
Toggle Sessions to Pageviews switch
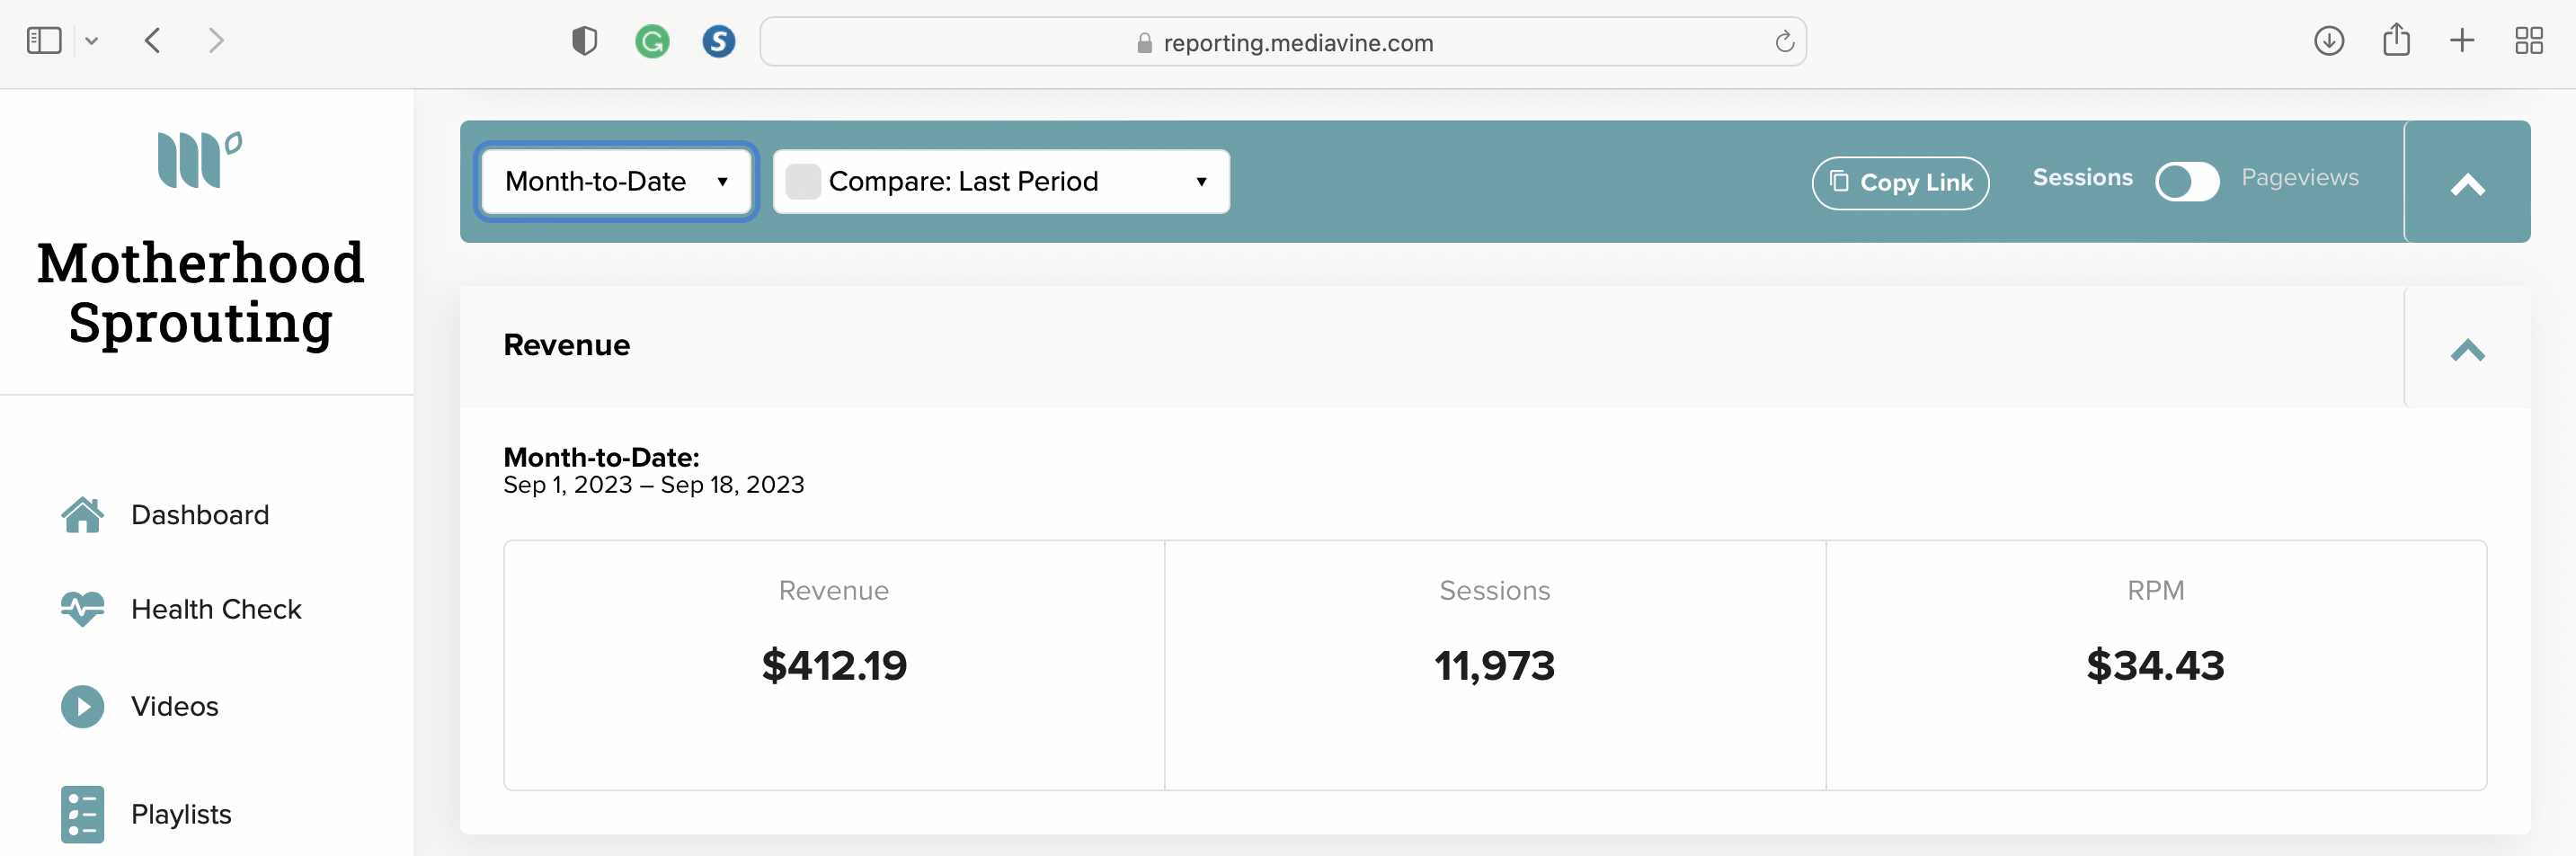tap(2187, 181)
